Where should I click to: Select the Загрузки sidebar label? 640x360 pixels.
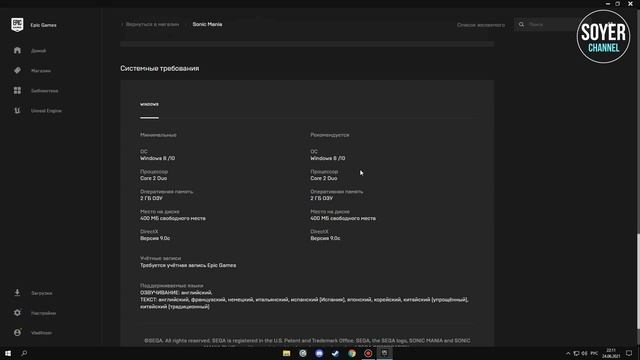pyautogui.click(x=42, y=293)
